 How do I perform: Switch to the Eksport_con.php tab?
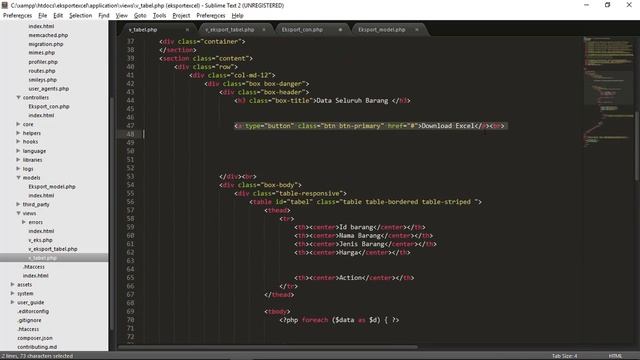302,30
